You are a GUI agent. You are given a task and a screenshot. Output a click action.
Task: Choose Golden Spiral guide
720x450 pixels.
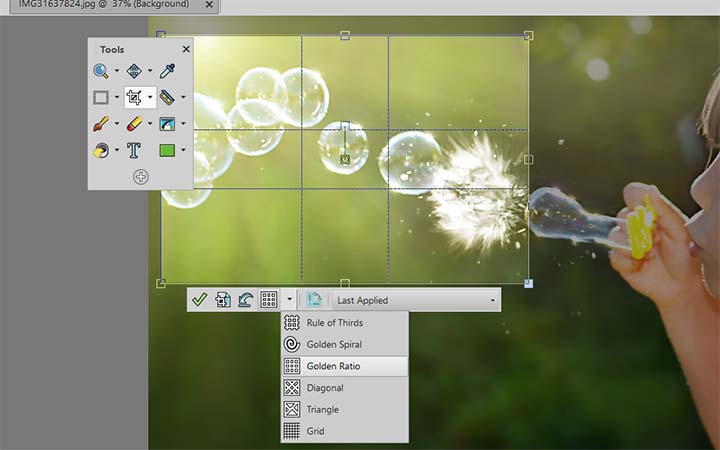344,344
